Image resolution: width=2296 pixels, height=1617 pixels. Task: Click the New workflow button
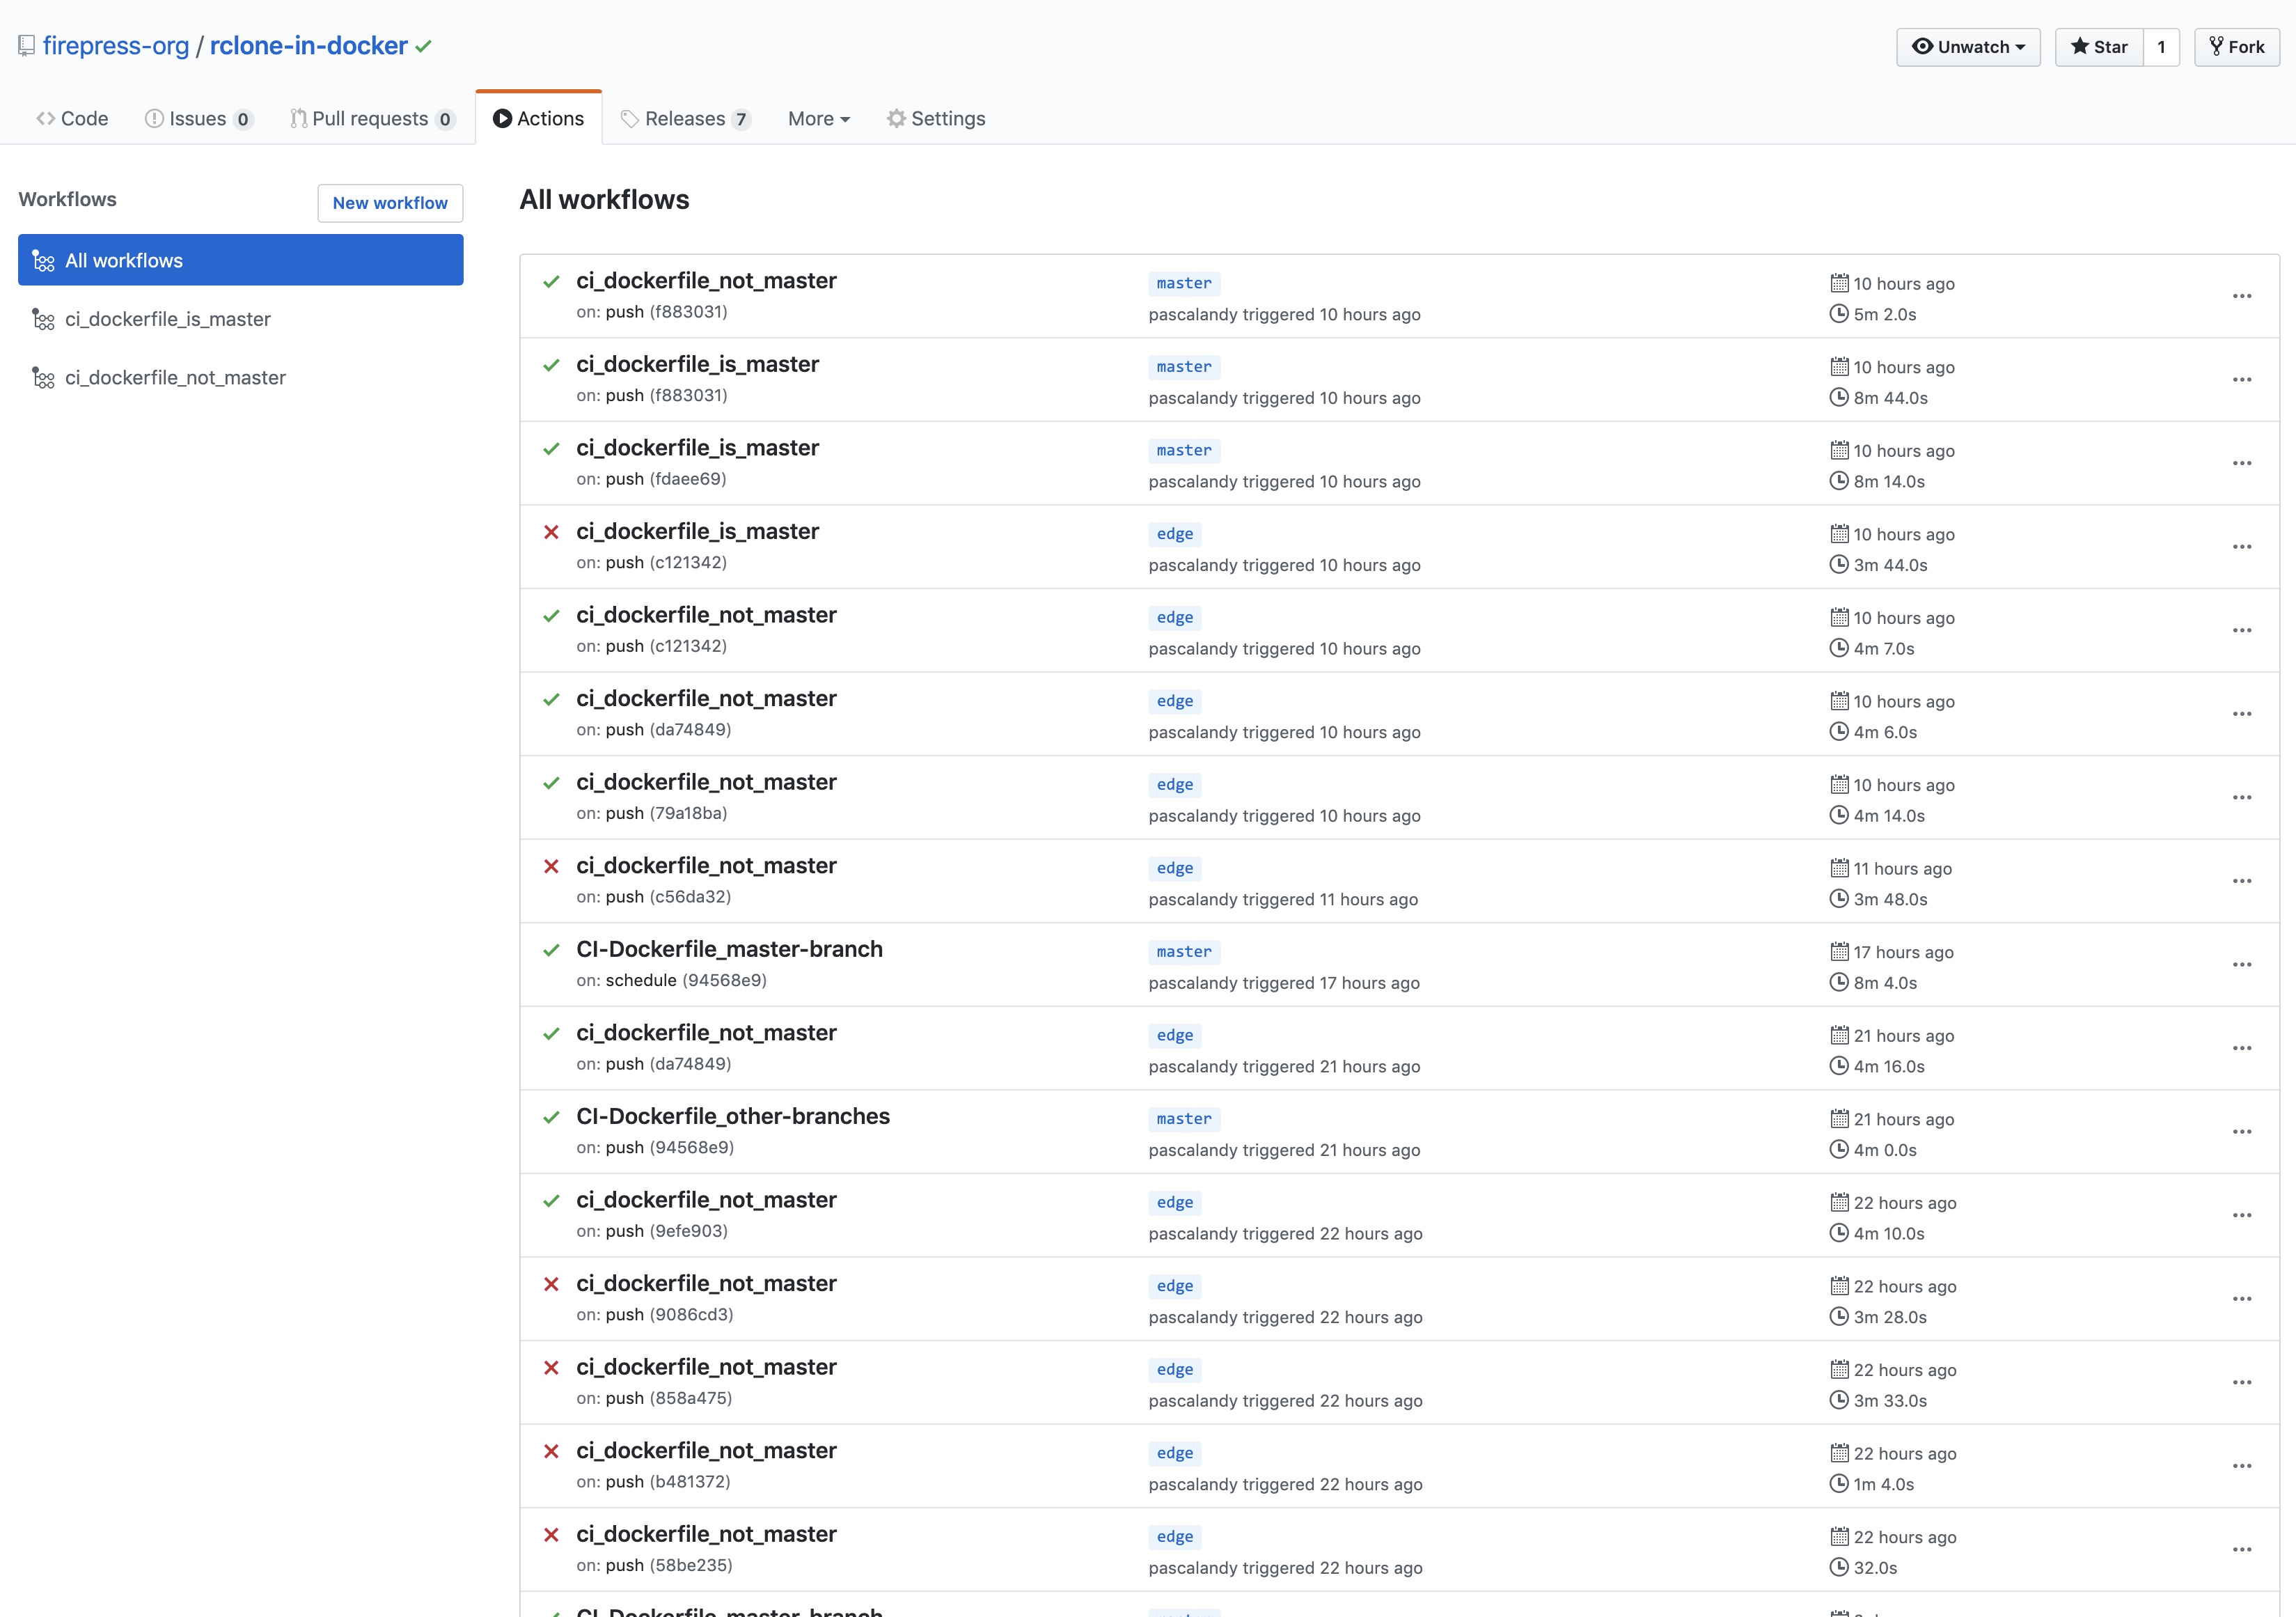pos(390,203)
